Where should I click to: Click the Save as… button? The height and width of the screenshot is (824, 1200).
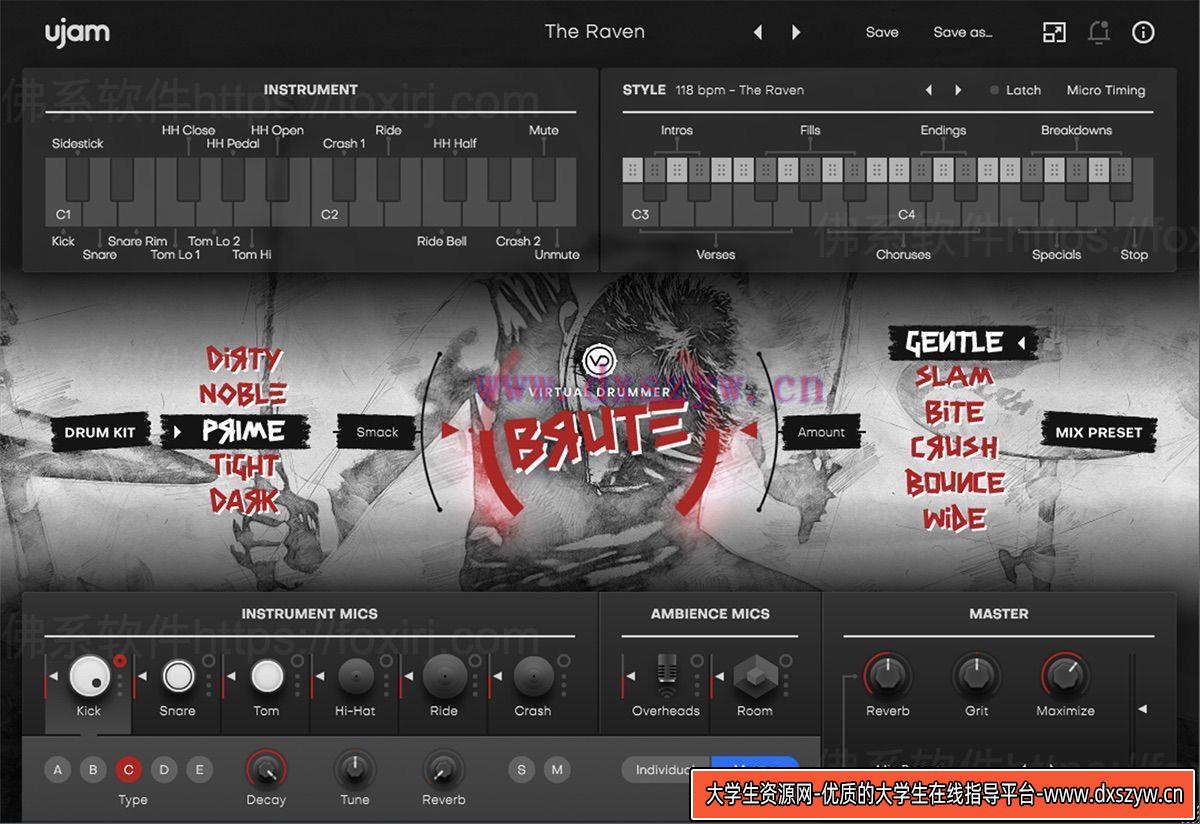pos(963,32)
